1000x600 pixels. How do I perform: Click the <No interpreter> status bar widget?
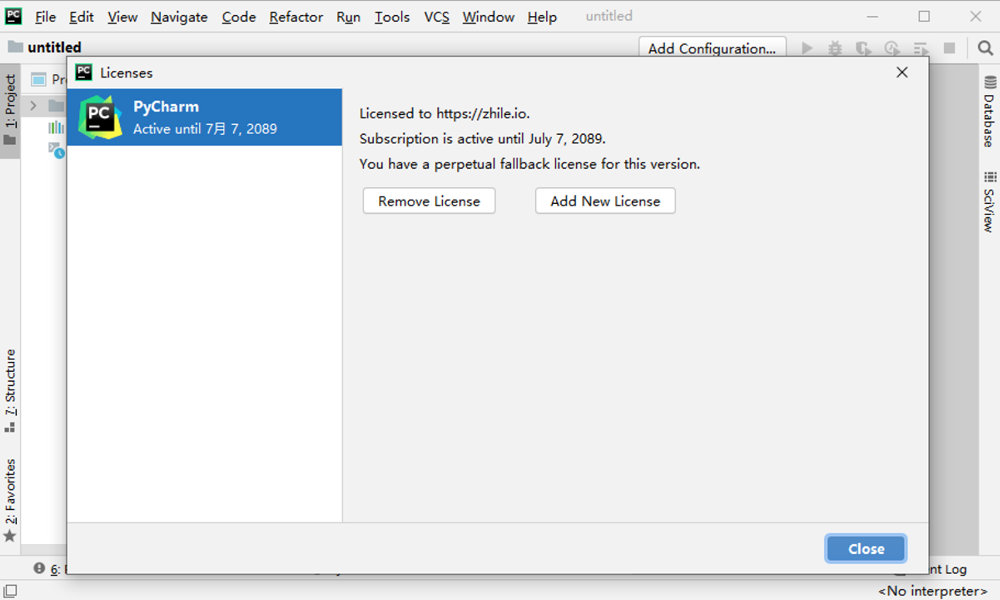click(932, 590)
